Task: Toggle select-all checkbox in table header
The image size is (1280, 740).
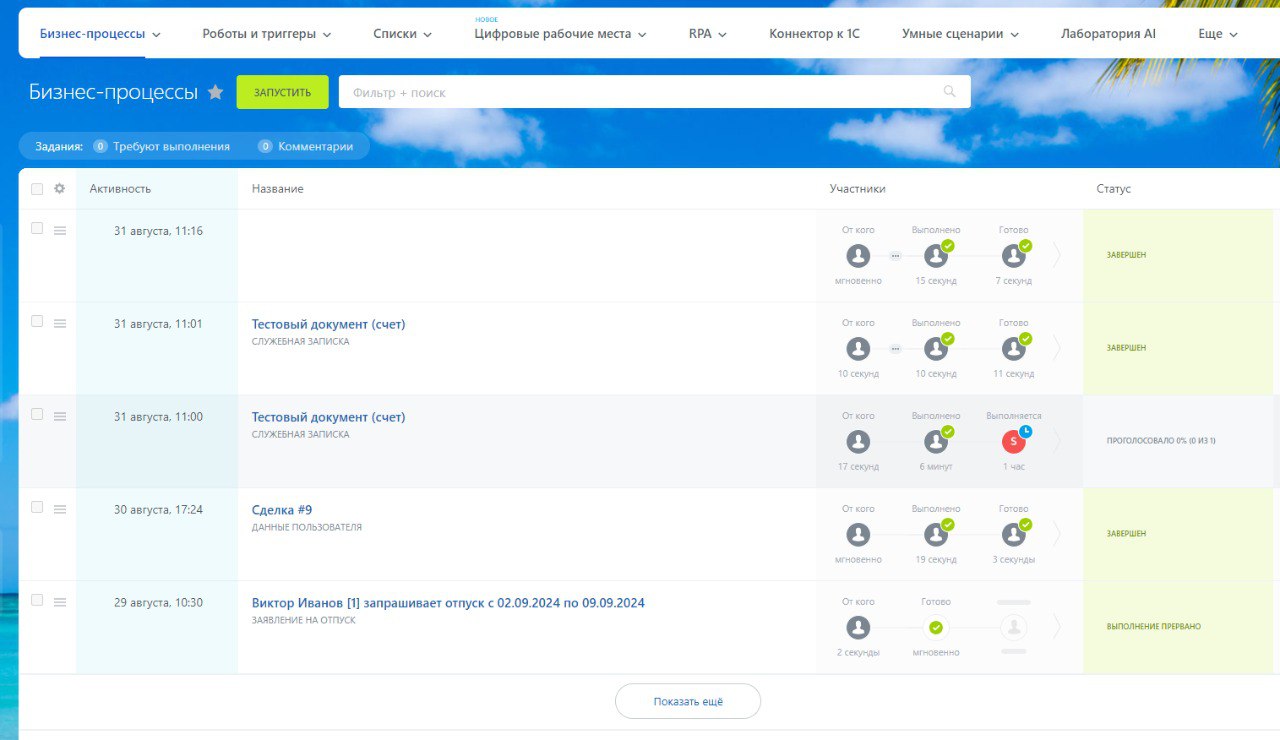Action: [37, 188]
